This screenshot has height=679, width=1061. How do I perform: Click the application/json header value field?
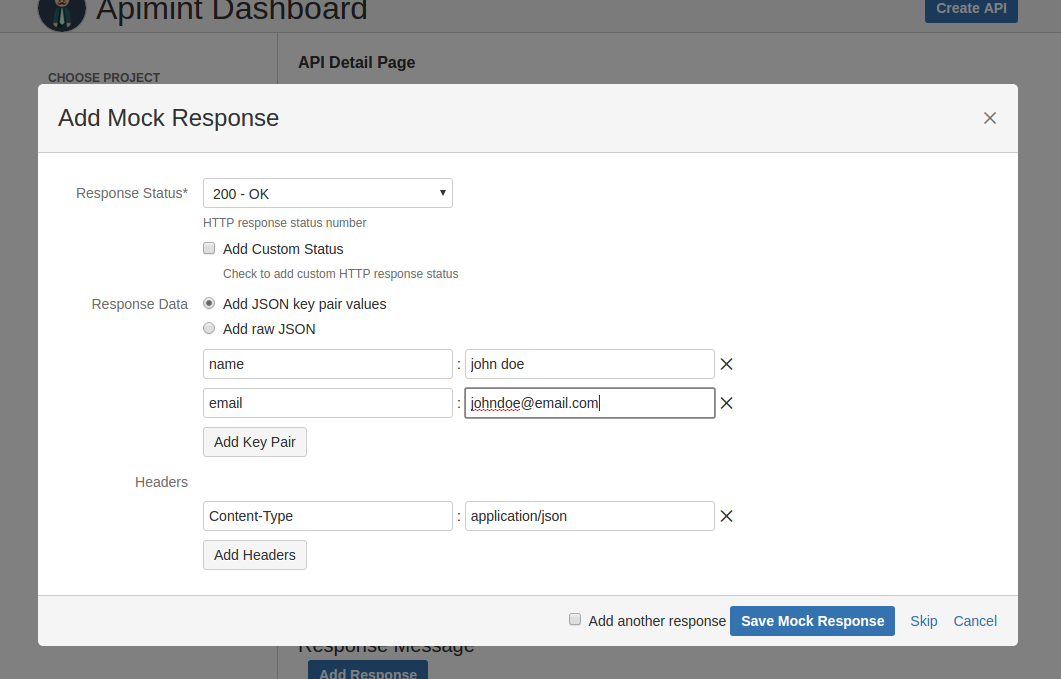coord(589,516)
